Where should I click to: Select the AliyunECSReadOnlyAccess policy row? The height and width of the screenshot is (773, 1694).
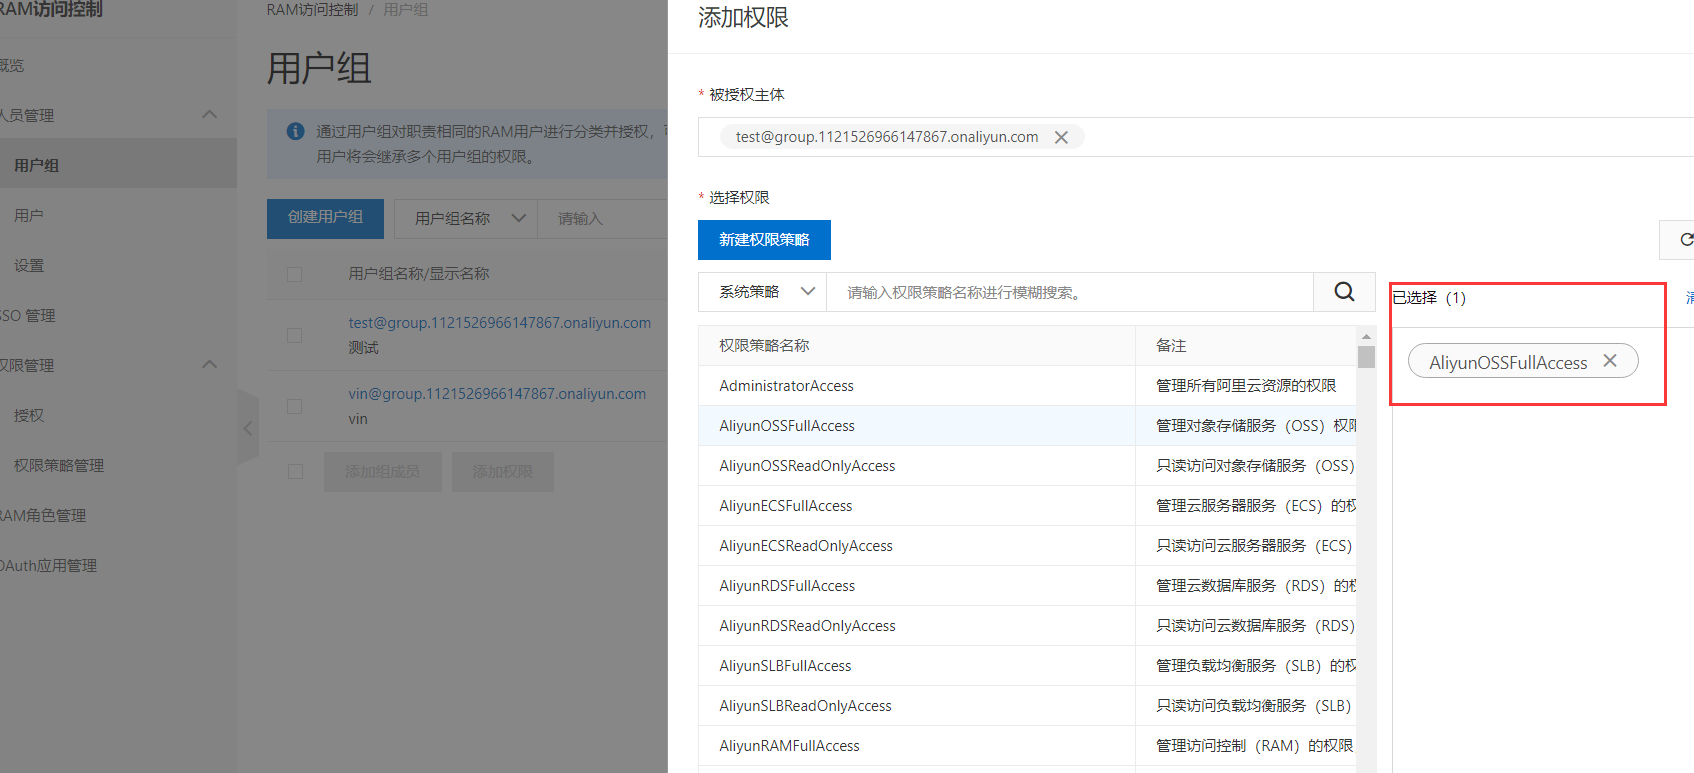1027,546
